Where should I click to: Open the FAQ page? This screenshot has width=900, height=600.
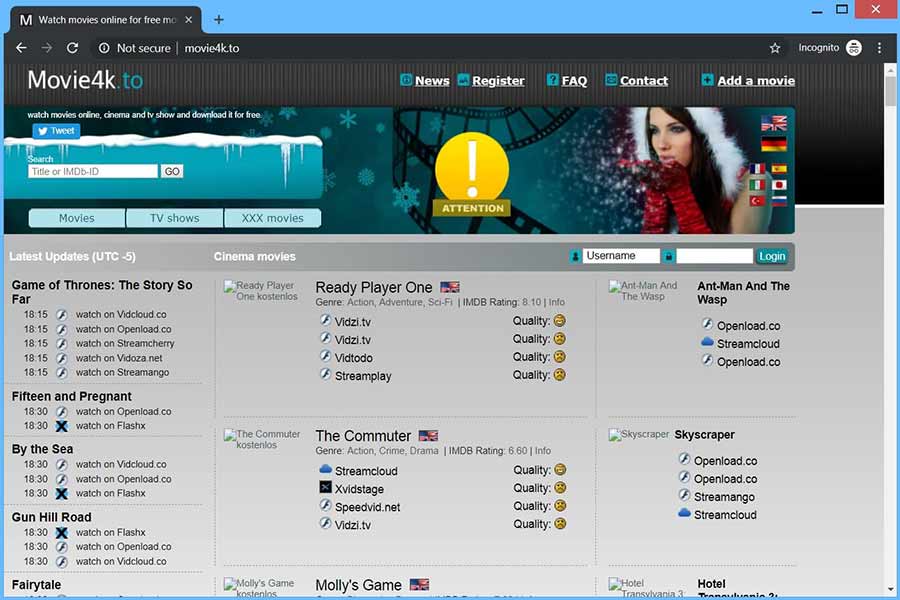[x=574, y=81]
